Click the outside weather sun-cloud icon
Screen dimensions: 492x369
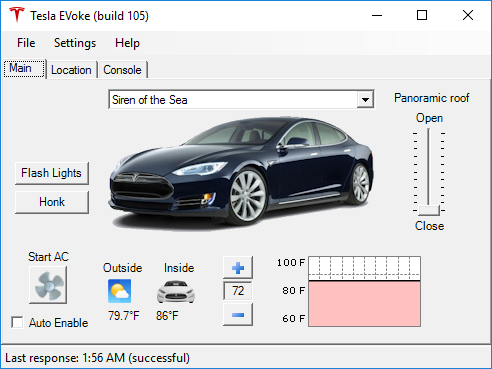[119, 291]
